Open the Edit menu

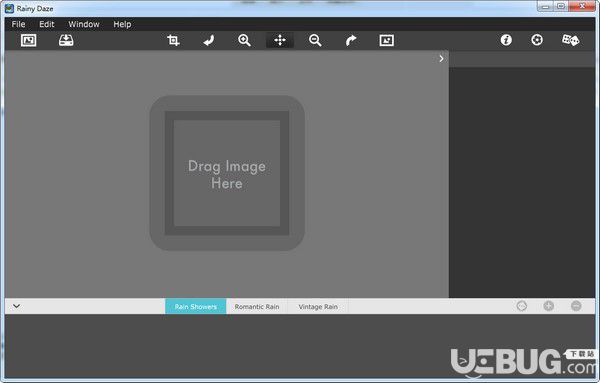point(47,24)
